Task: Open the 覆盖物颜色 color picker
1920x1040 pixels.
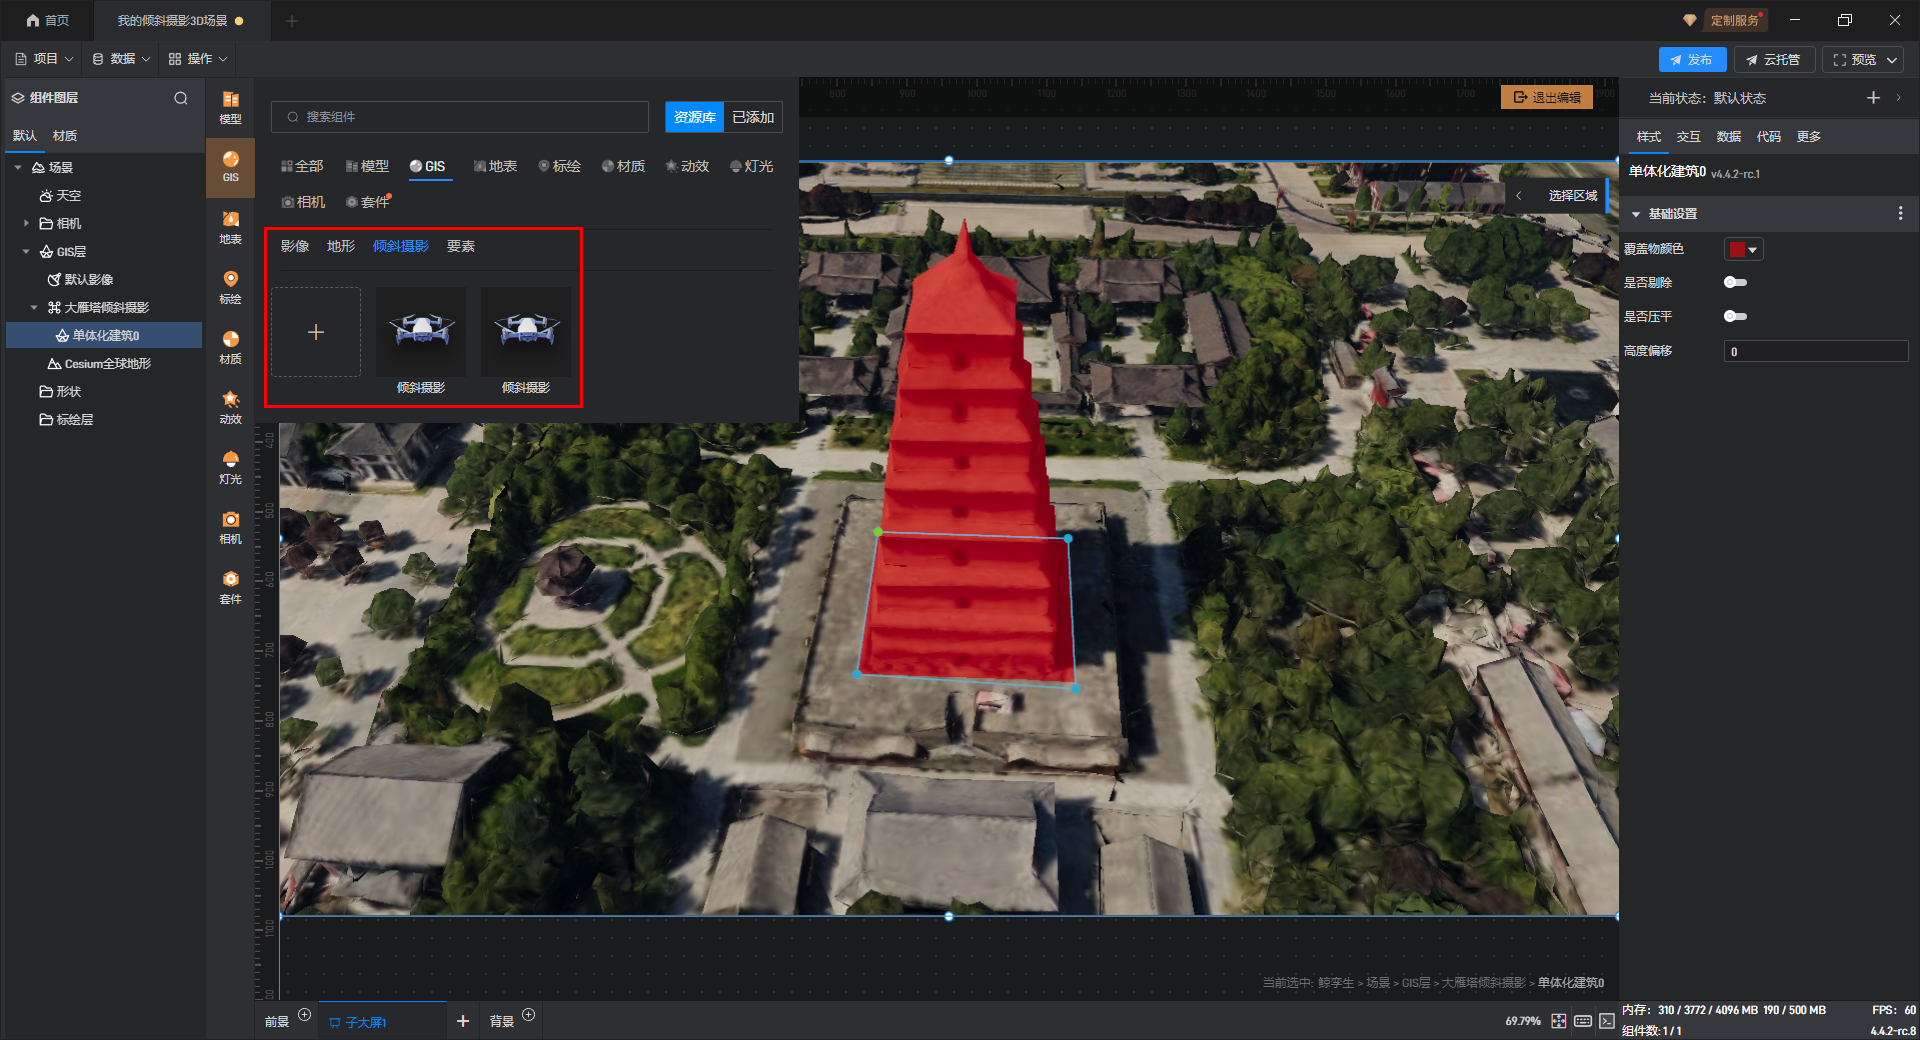Action: tap(1743, 249)
